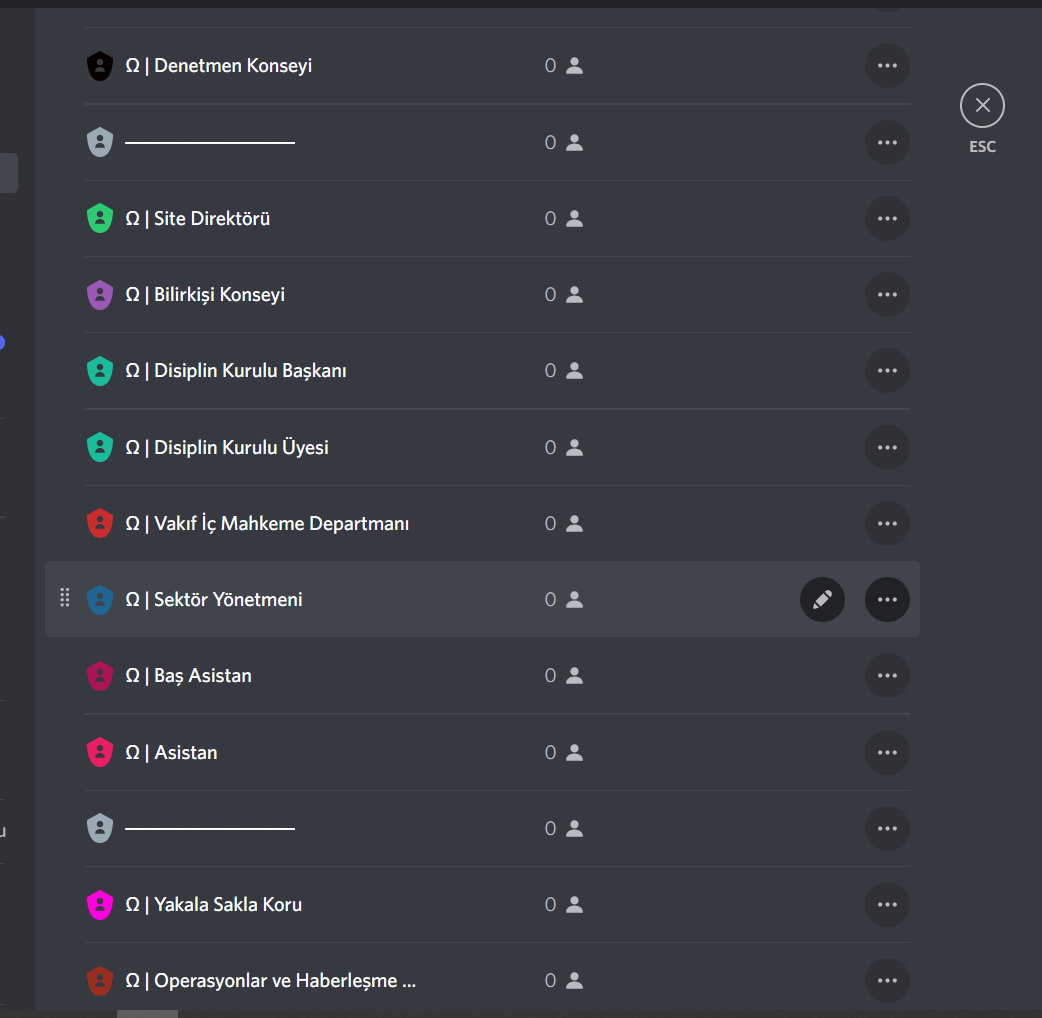Click the purple shield icon beside Ω | Bilirkişi Konseyi
This screenshot has width=1042, height=1018.
(x=100, y=294)
